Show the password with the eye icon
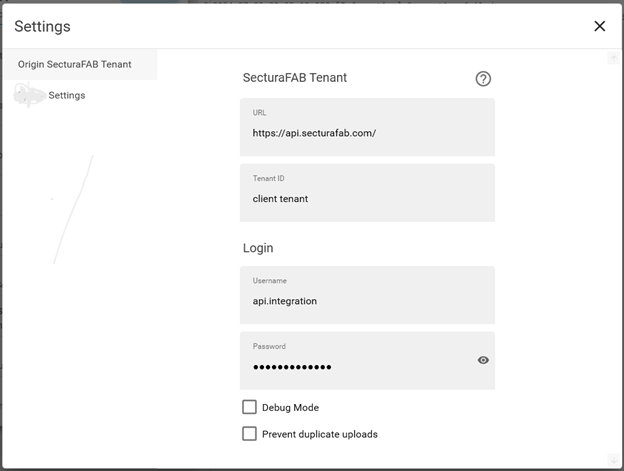624x471 pixels. tap(483, 360)
